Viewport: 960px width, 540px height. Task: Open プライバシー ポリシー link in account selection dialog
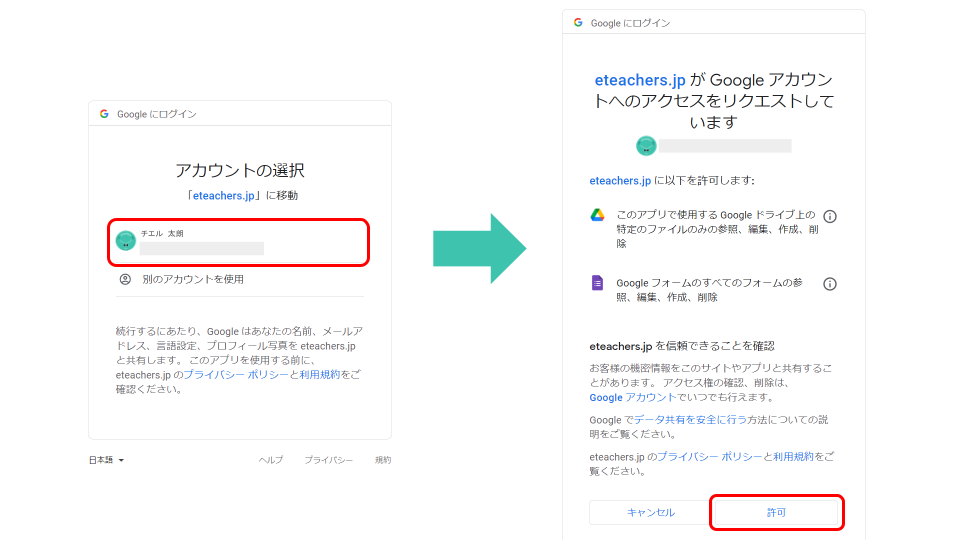pos(236,375)
